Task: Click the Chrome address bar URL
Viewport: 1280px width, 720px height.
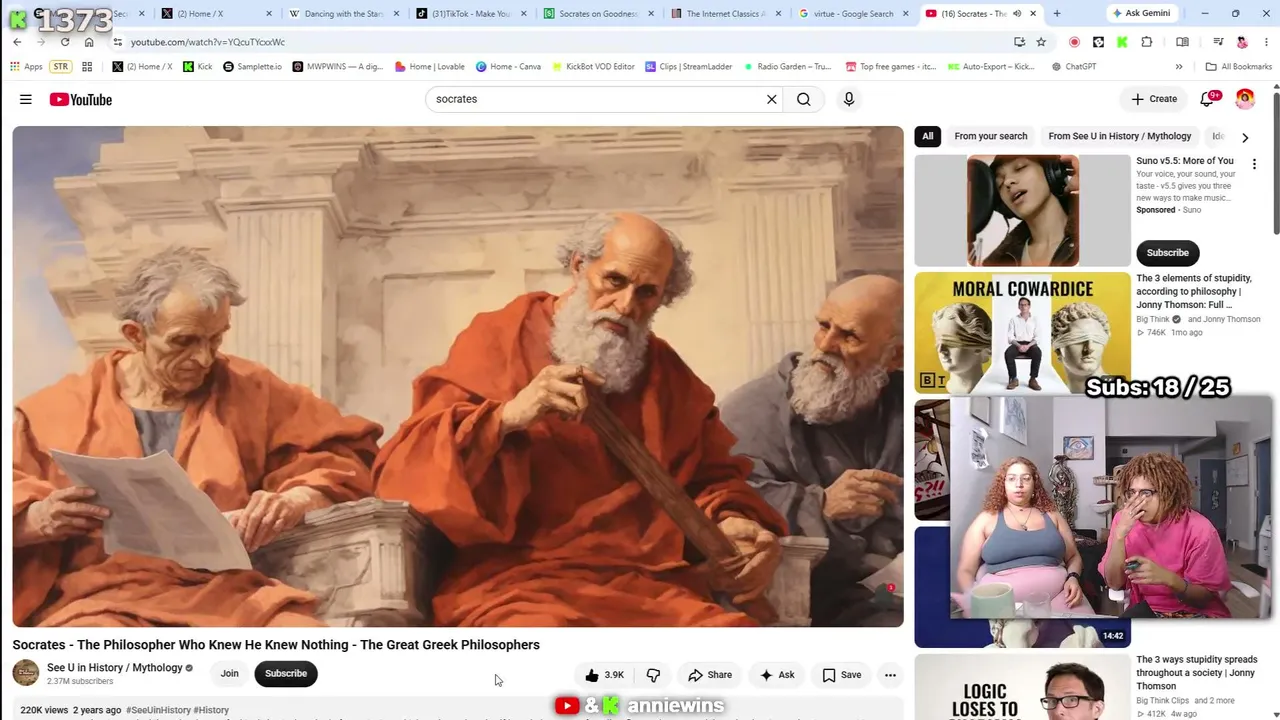Action: 208,42
